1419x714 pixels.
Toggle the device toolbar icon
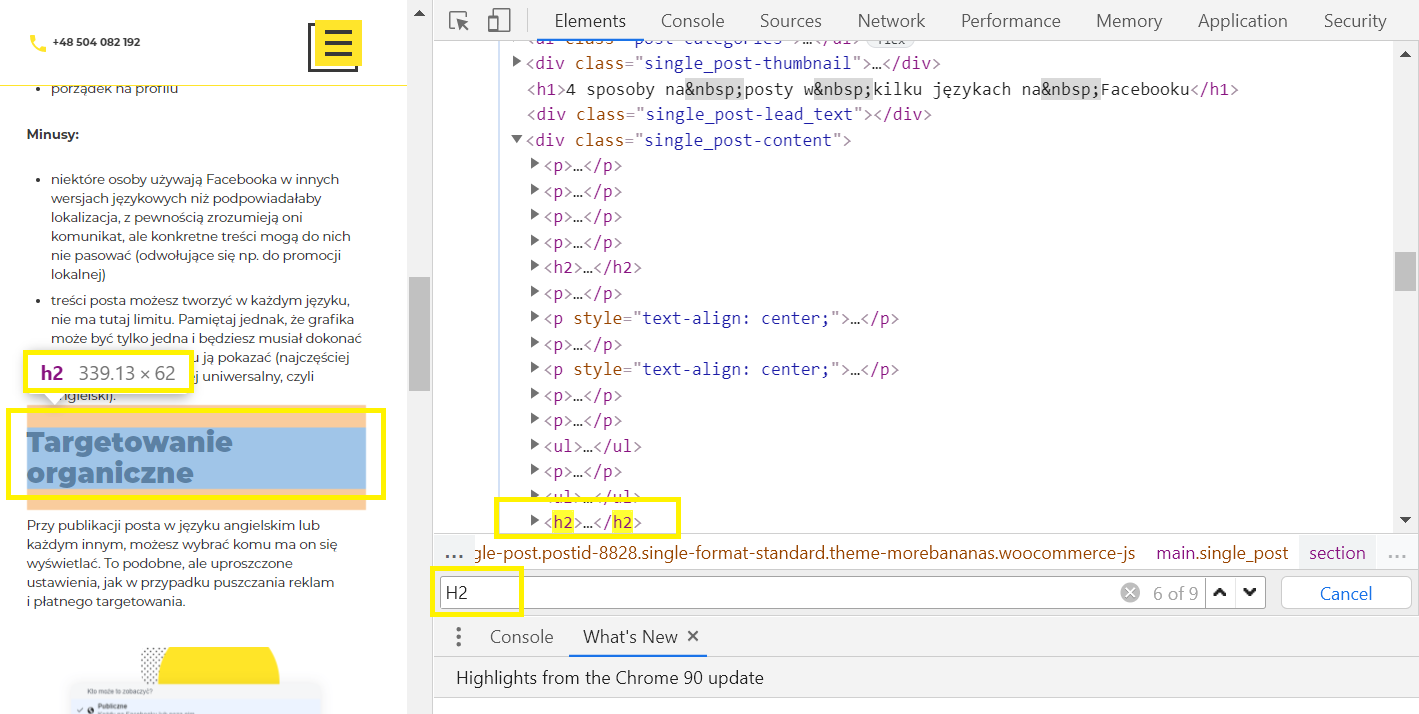click(499, 21)
